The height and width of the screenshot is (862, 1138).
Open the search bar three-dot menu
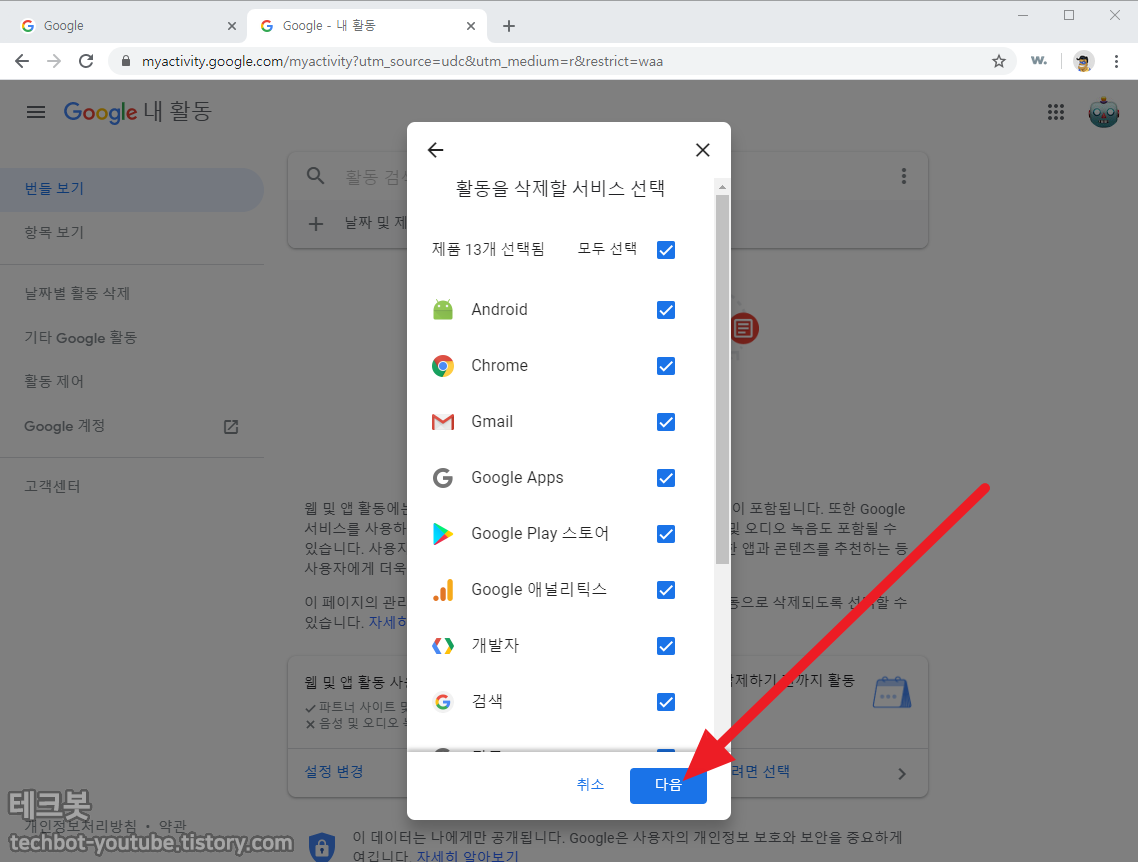tap(904, 176)
